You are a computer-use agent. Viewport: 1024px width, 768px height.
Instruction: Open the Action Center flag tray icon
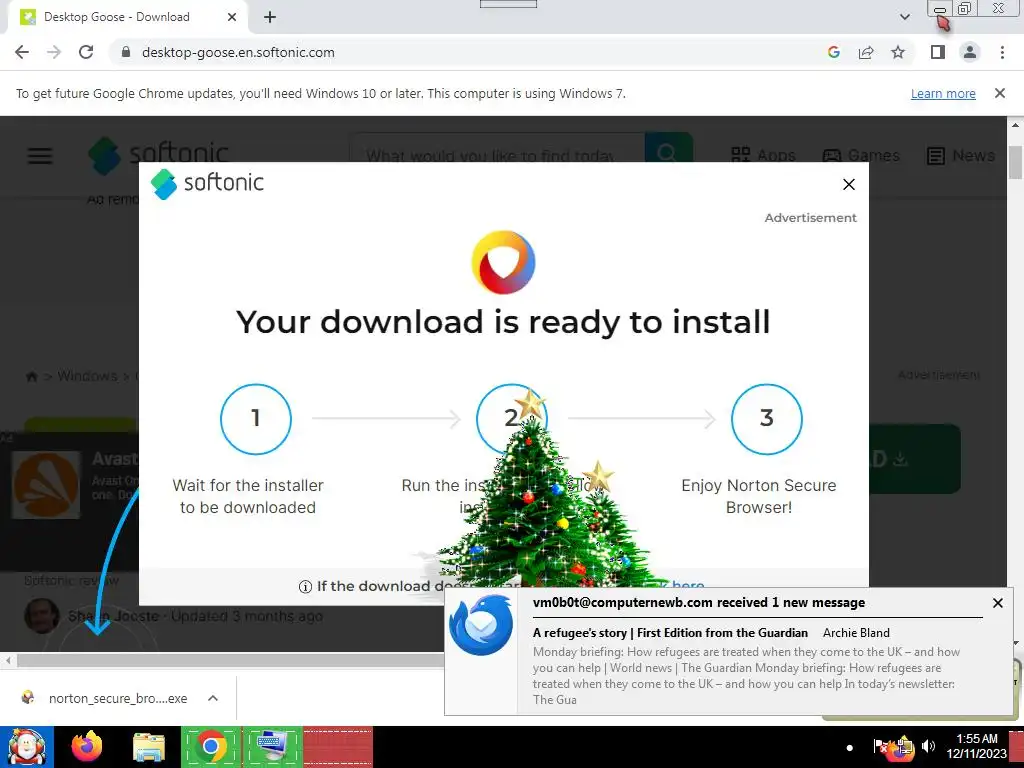coord(880,746)
